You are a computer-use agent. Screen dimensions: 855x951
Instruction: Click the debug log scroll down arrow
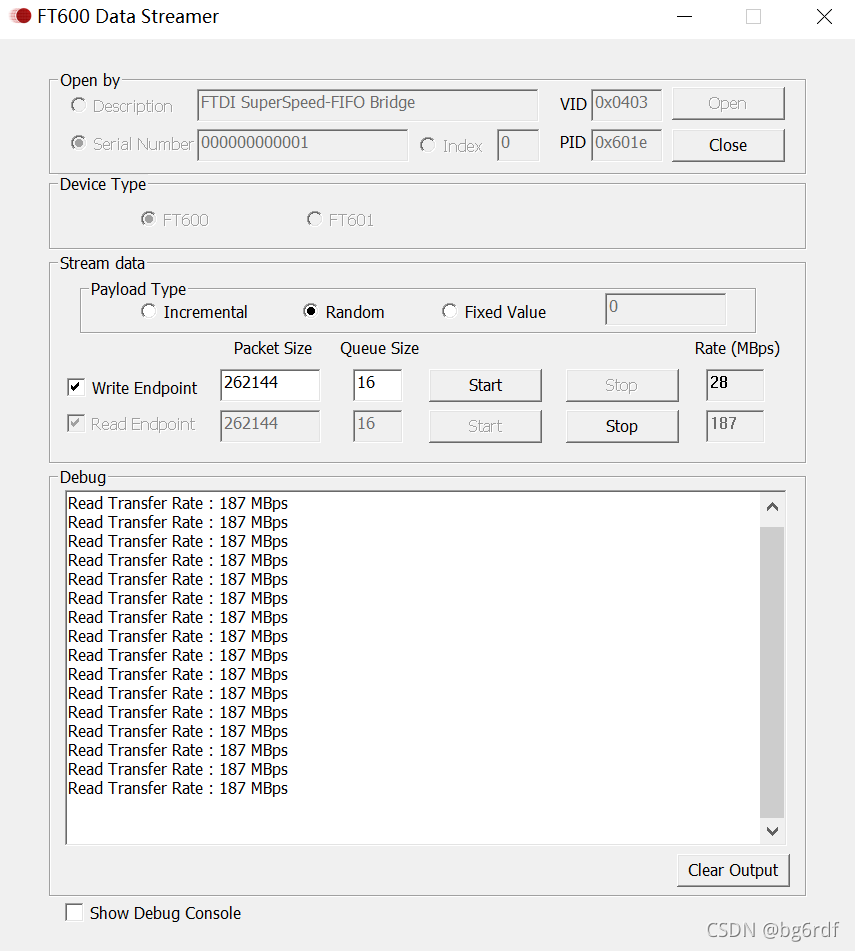coord(772,831)
